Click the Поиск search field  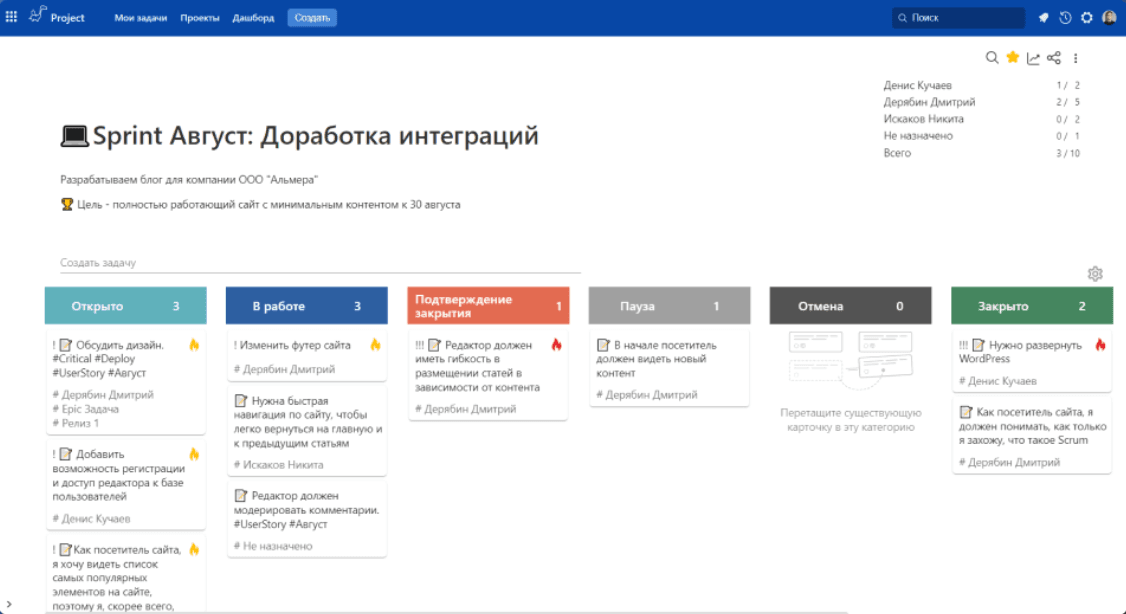click(x=958, y=18)
